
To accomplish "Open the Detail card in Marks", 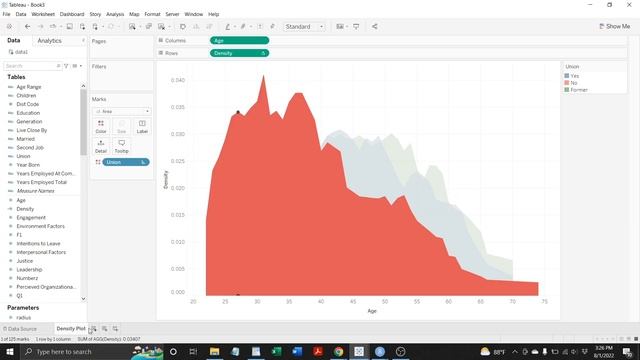I will point(101,146).
